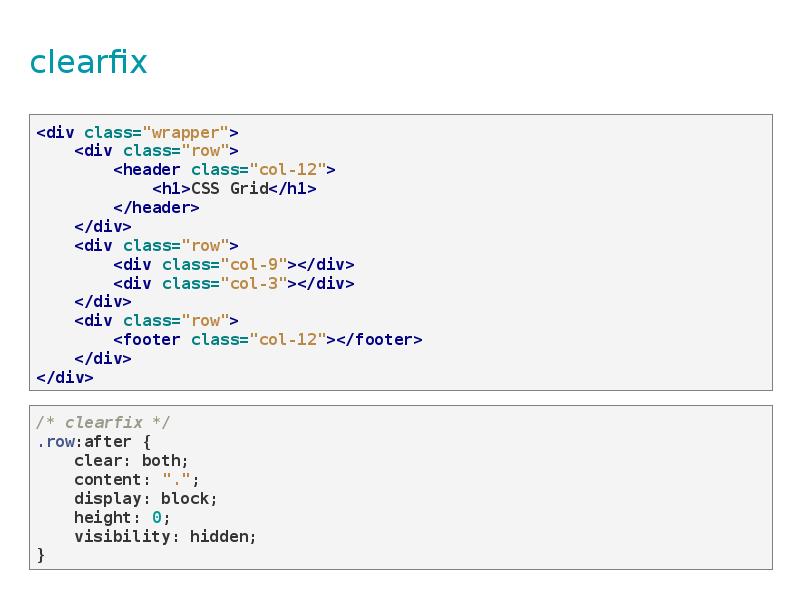
Task: Click the 'display: block;' declaration
Action: click(146, 498)
